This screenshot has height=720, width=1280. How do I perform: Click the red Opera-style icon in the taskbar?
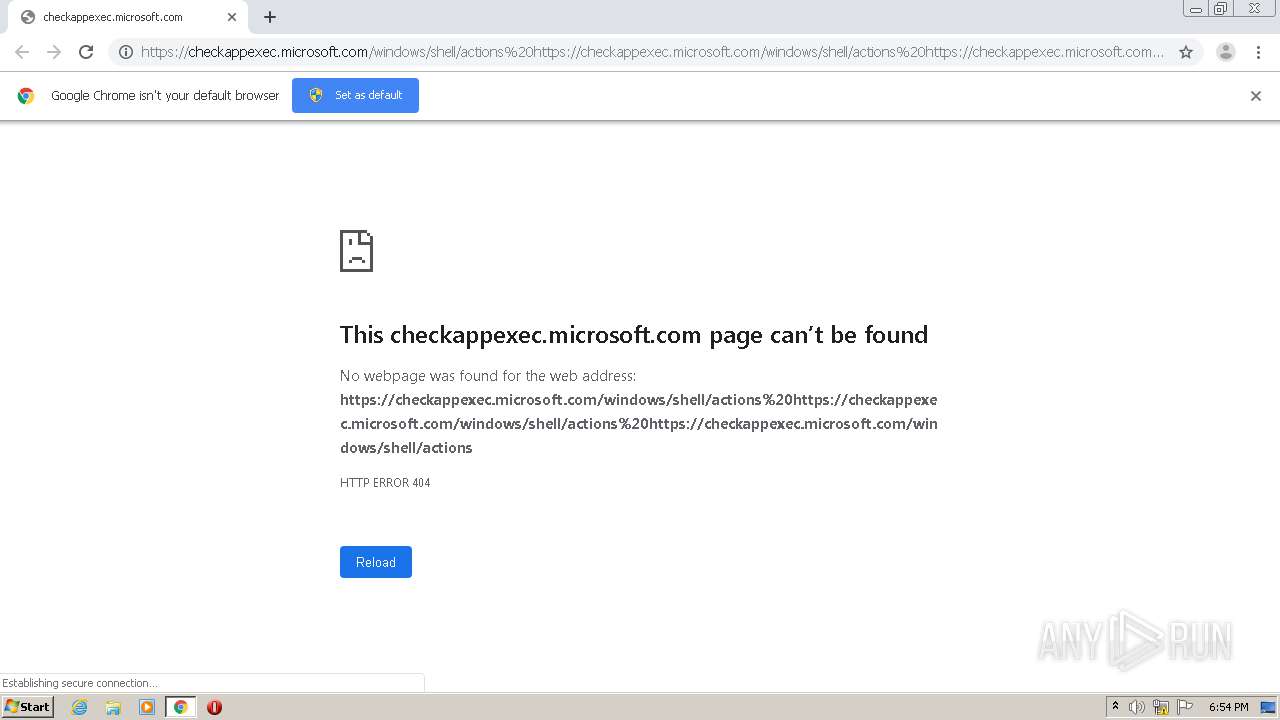[214, 707]
